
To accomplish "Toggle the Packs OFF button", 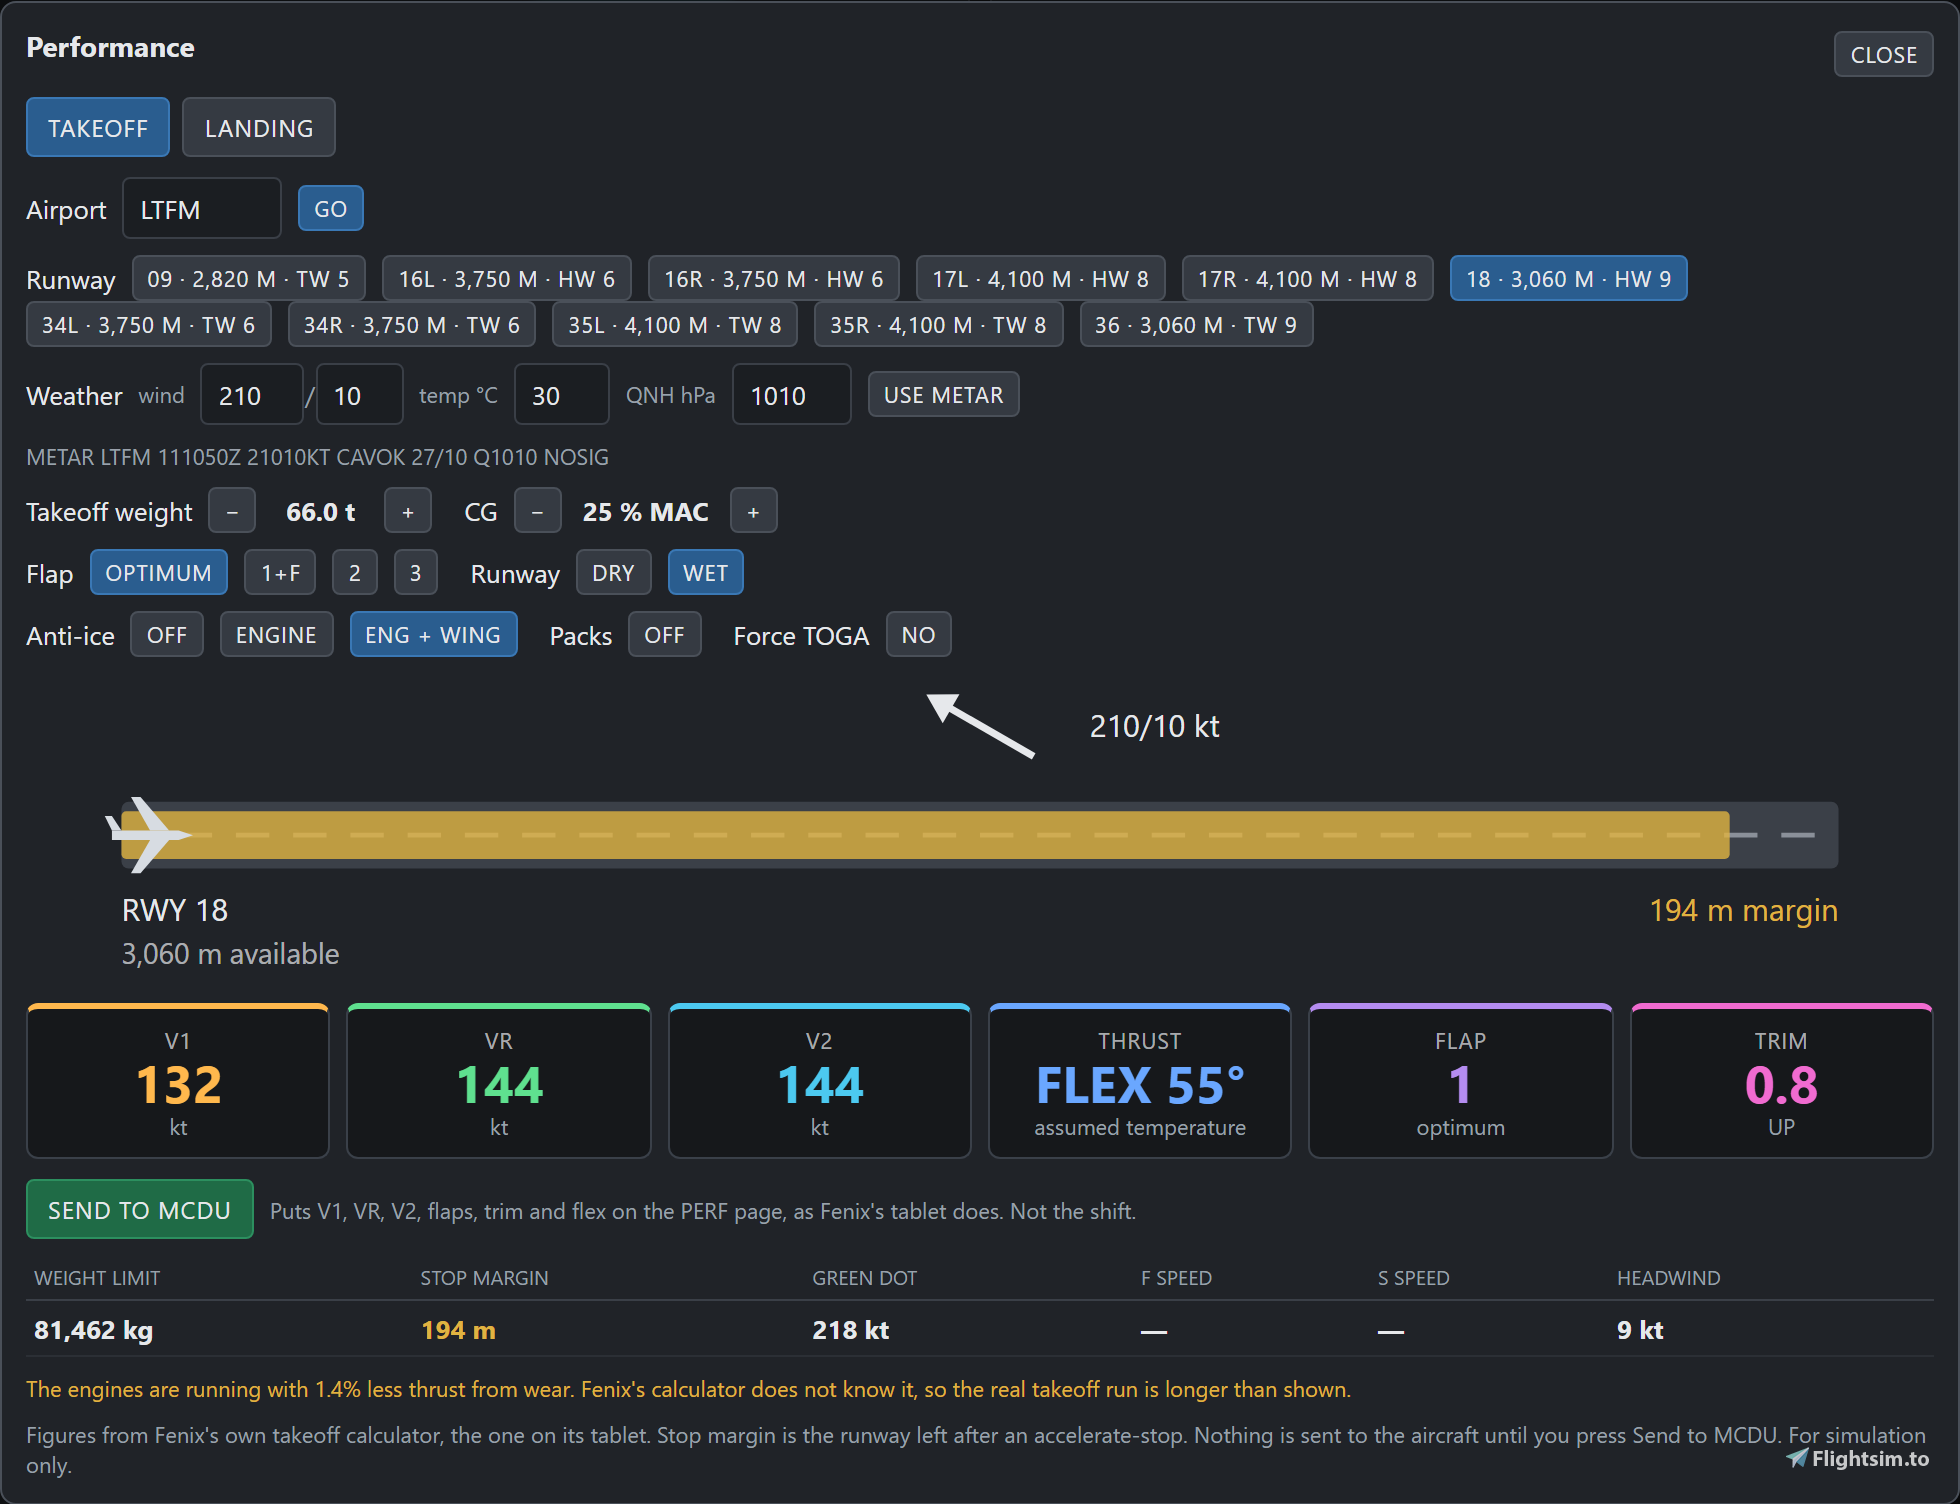I will (664, 635).
